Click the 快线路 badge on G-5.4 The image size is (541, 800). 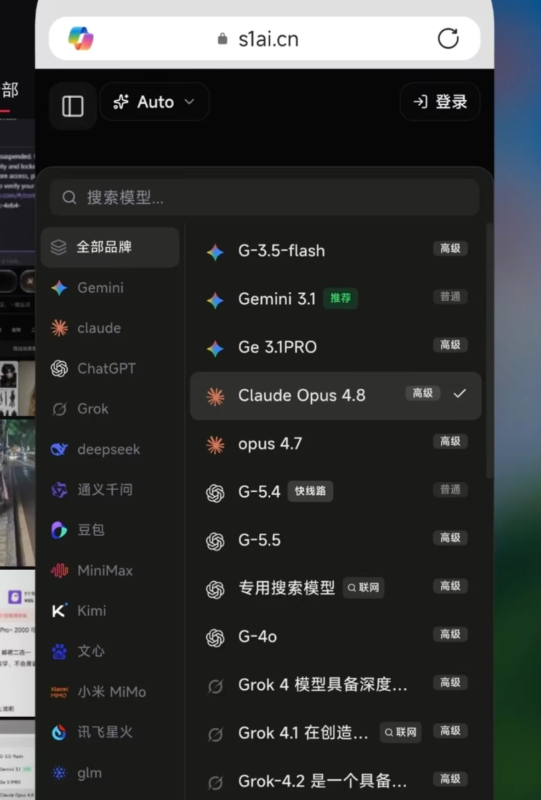[310, 491]
